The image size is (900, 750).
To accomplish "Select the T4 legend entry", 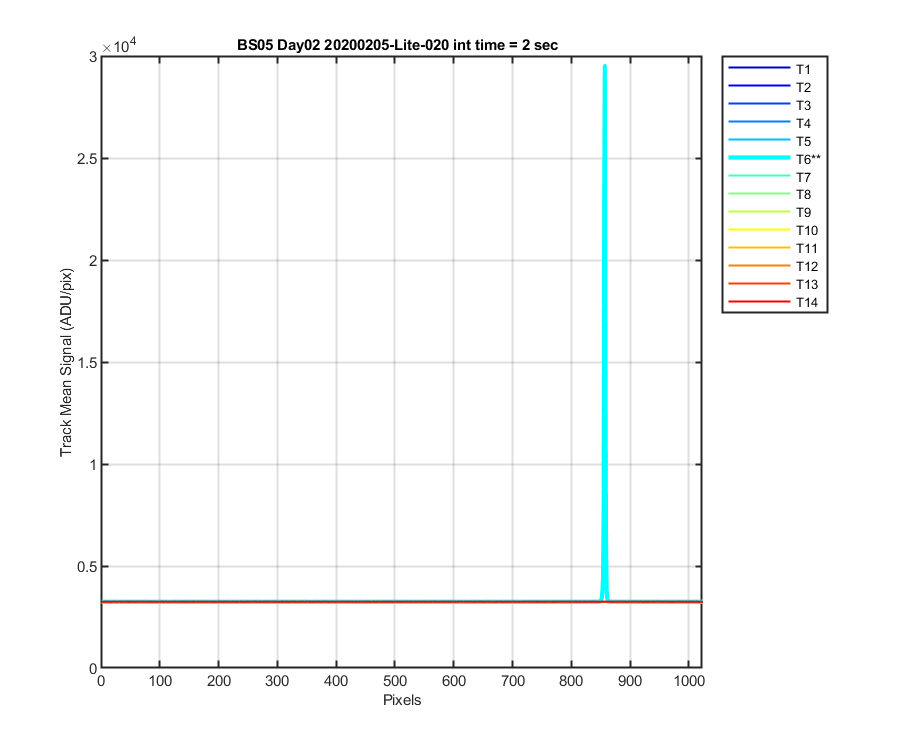I will pos(769,123).
